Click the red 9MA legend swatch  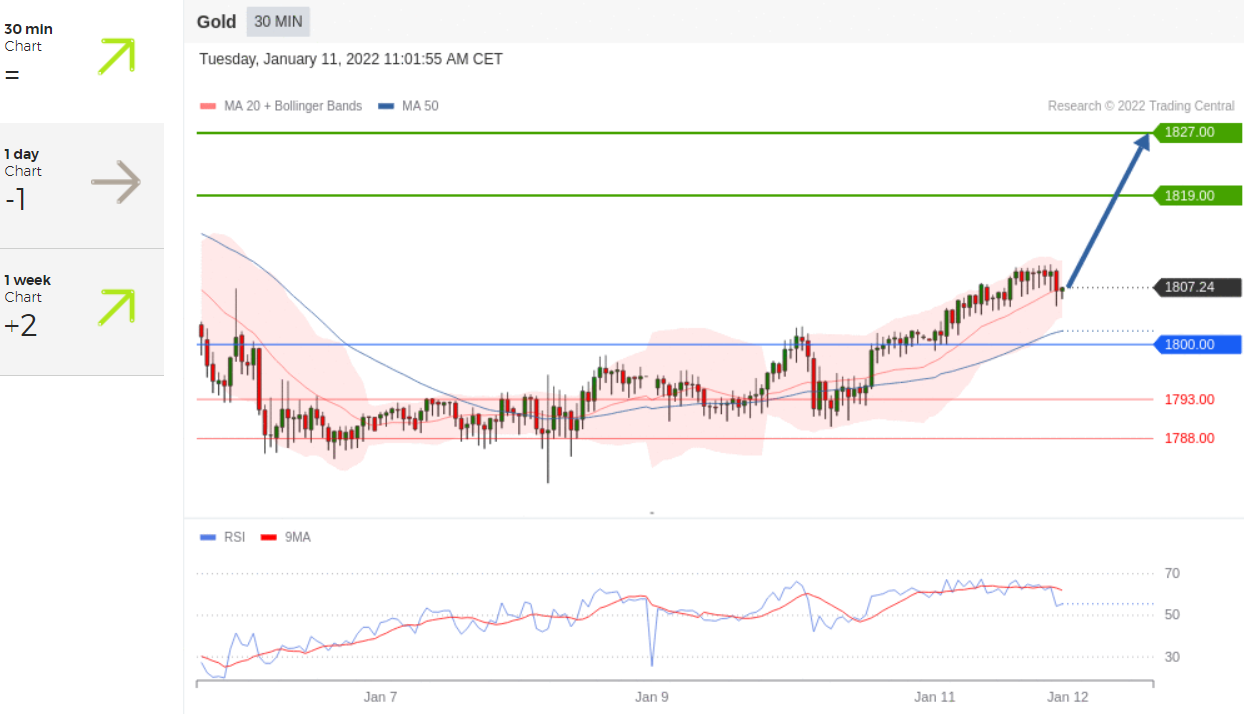tap(268, 537)
